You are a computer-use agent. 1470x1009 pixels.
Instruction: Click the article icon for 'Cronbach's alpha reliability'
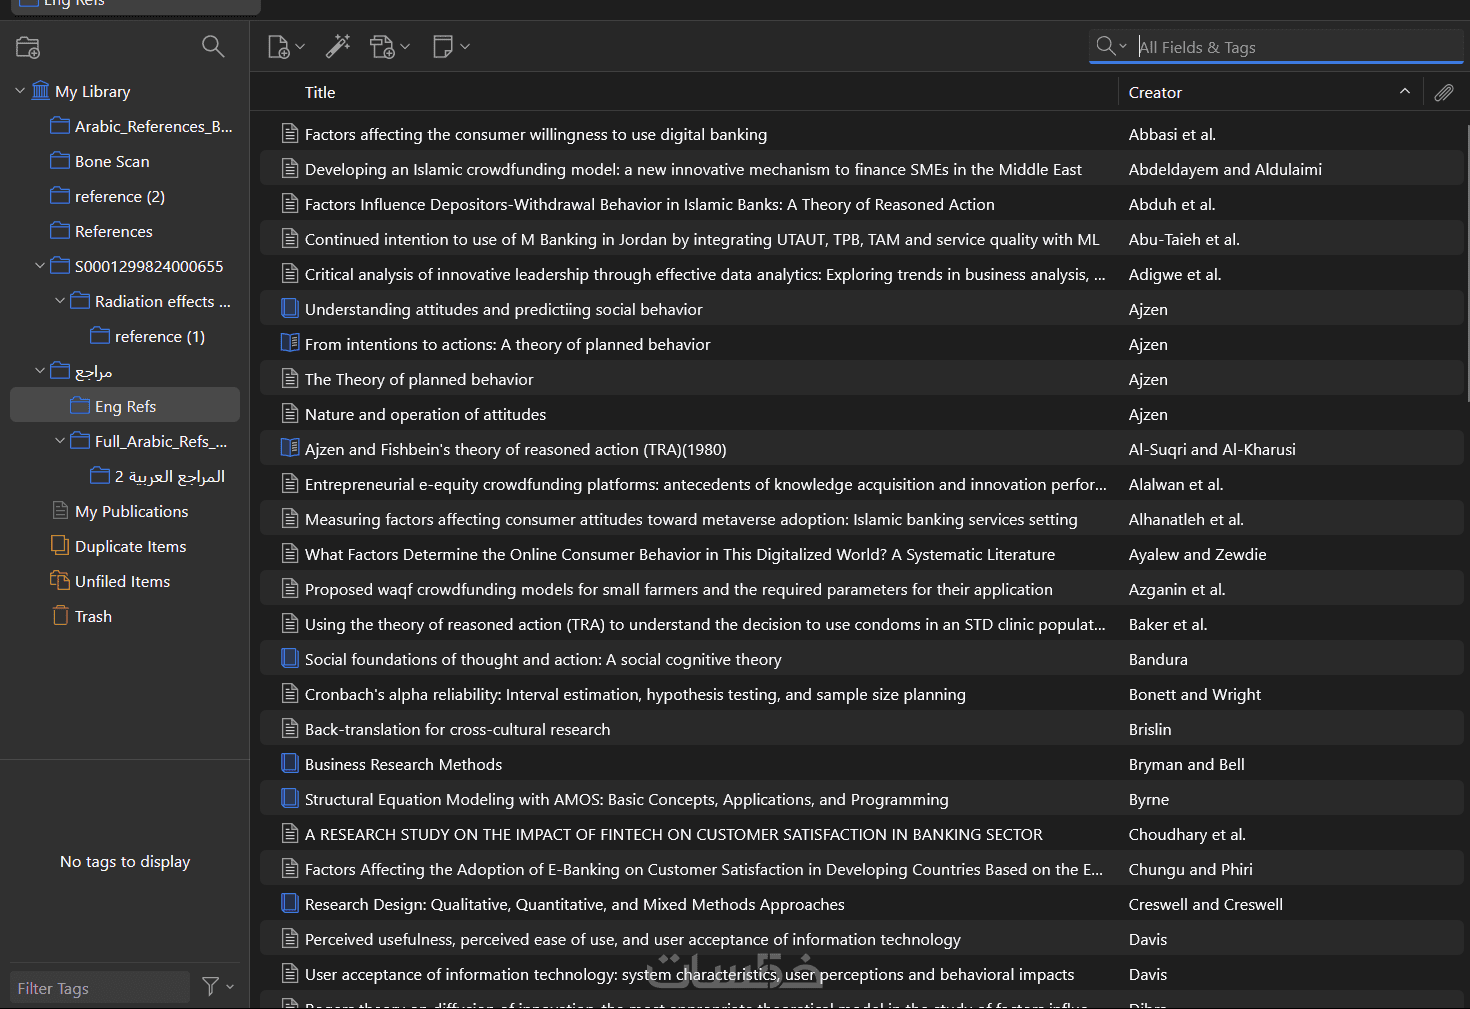(290, 694)
